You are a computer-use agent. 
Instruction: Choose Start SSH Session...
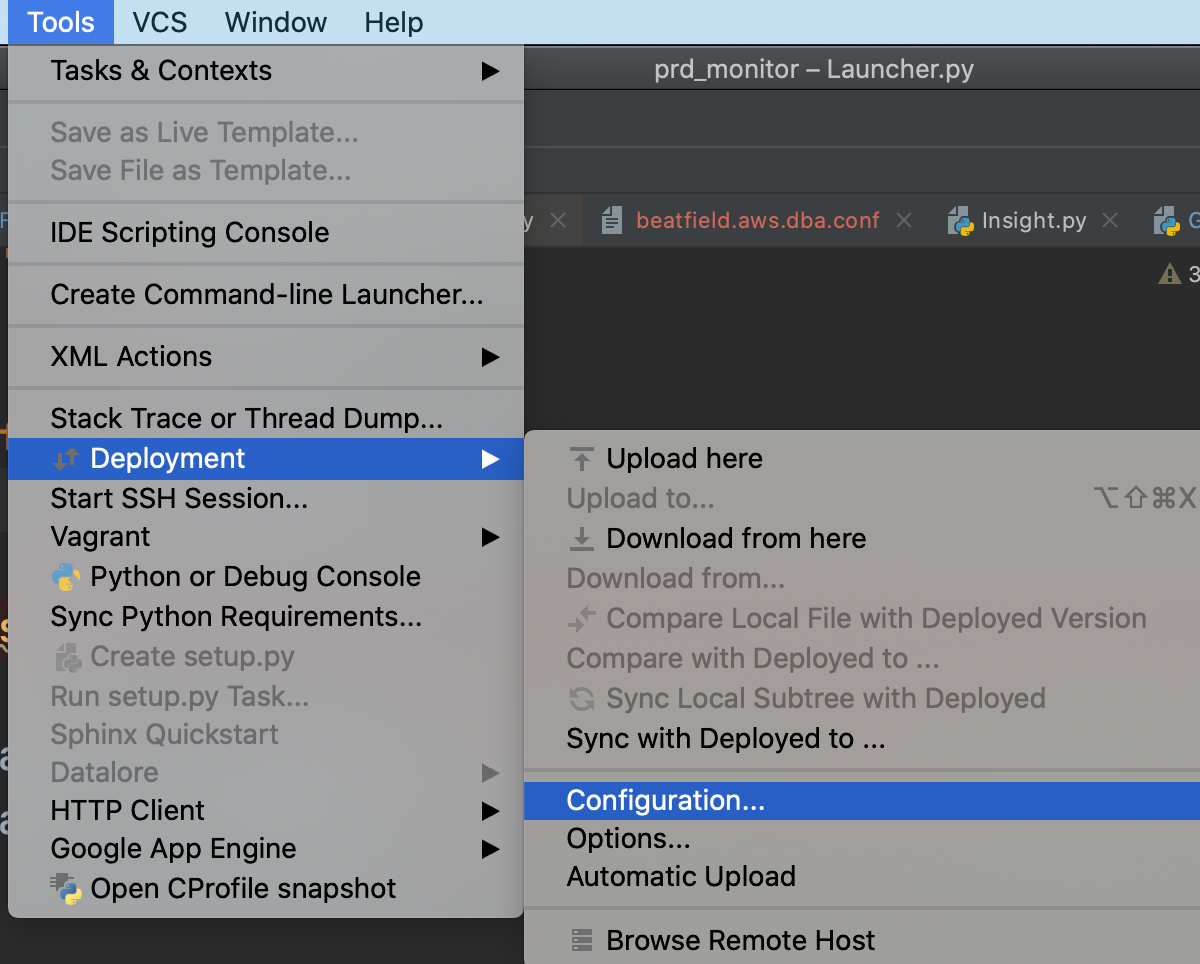pos(266,497)
